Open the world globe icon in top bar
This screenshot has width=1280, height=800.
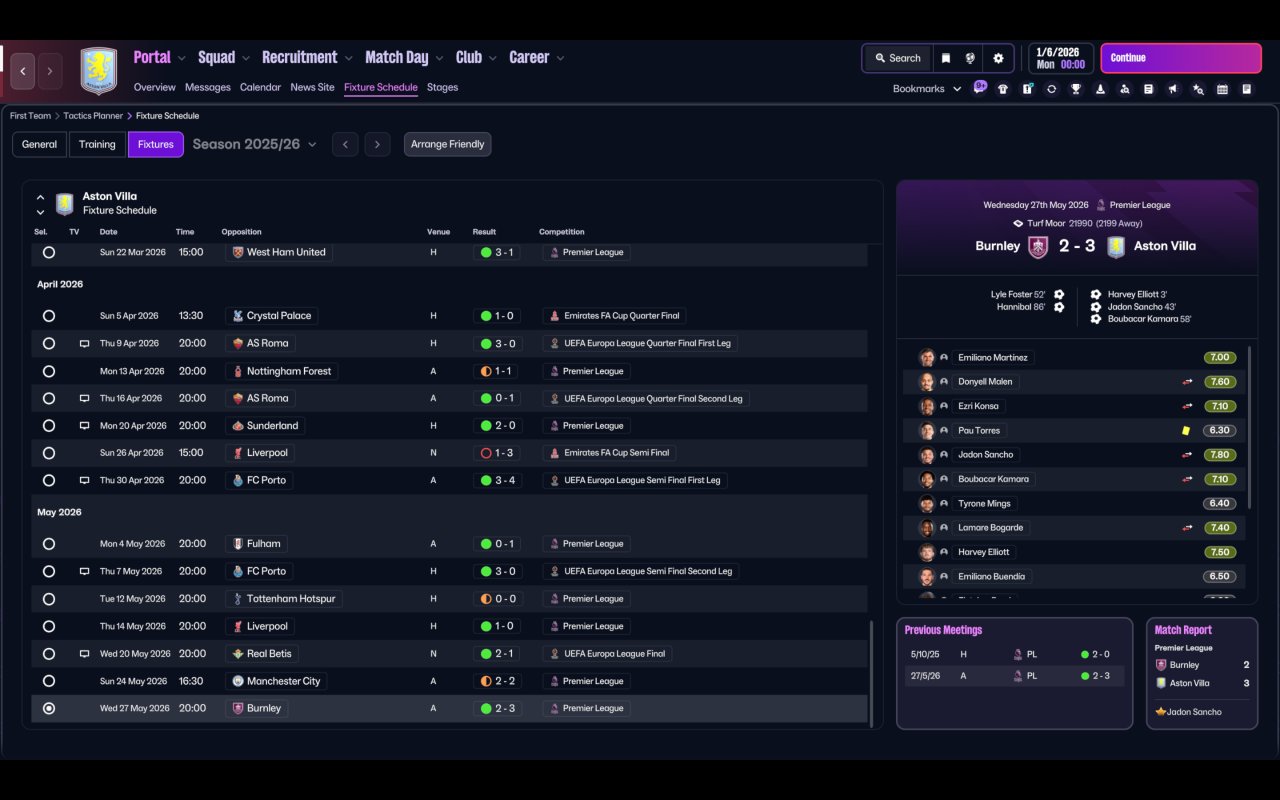970,58
